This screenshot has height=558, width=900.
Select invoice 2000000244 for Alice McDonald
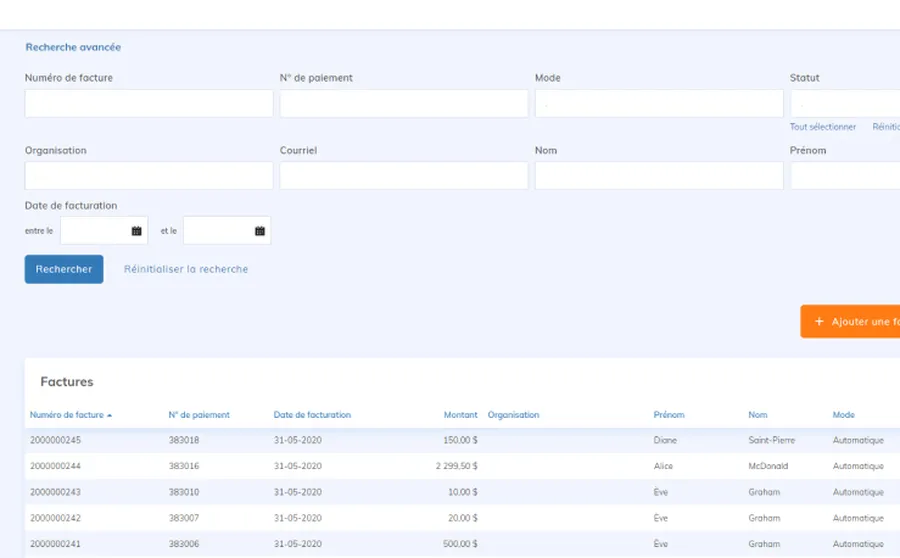click(x=55, y=466)
